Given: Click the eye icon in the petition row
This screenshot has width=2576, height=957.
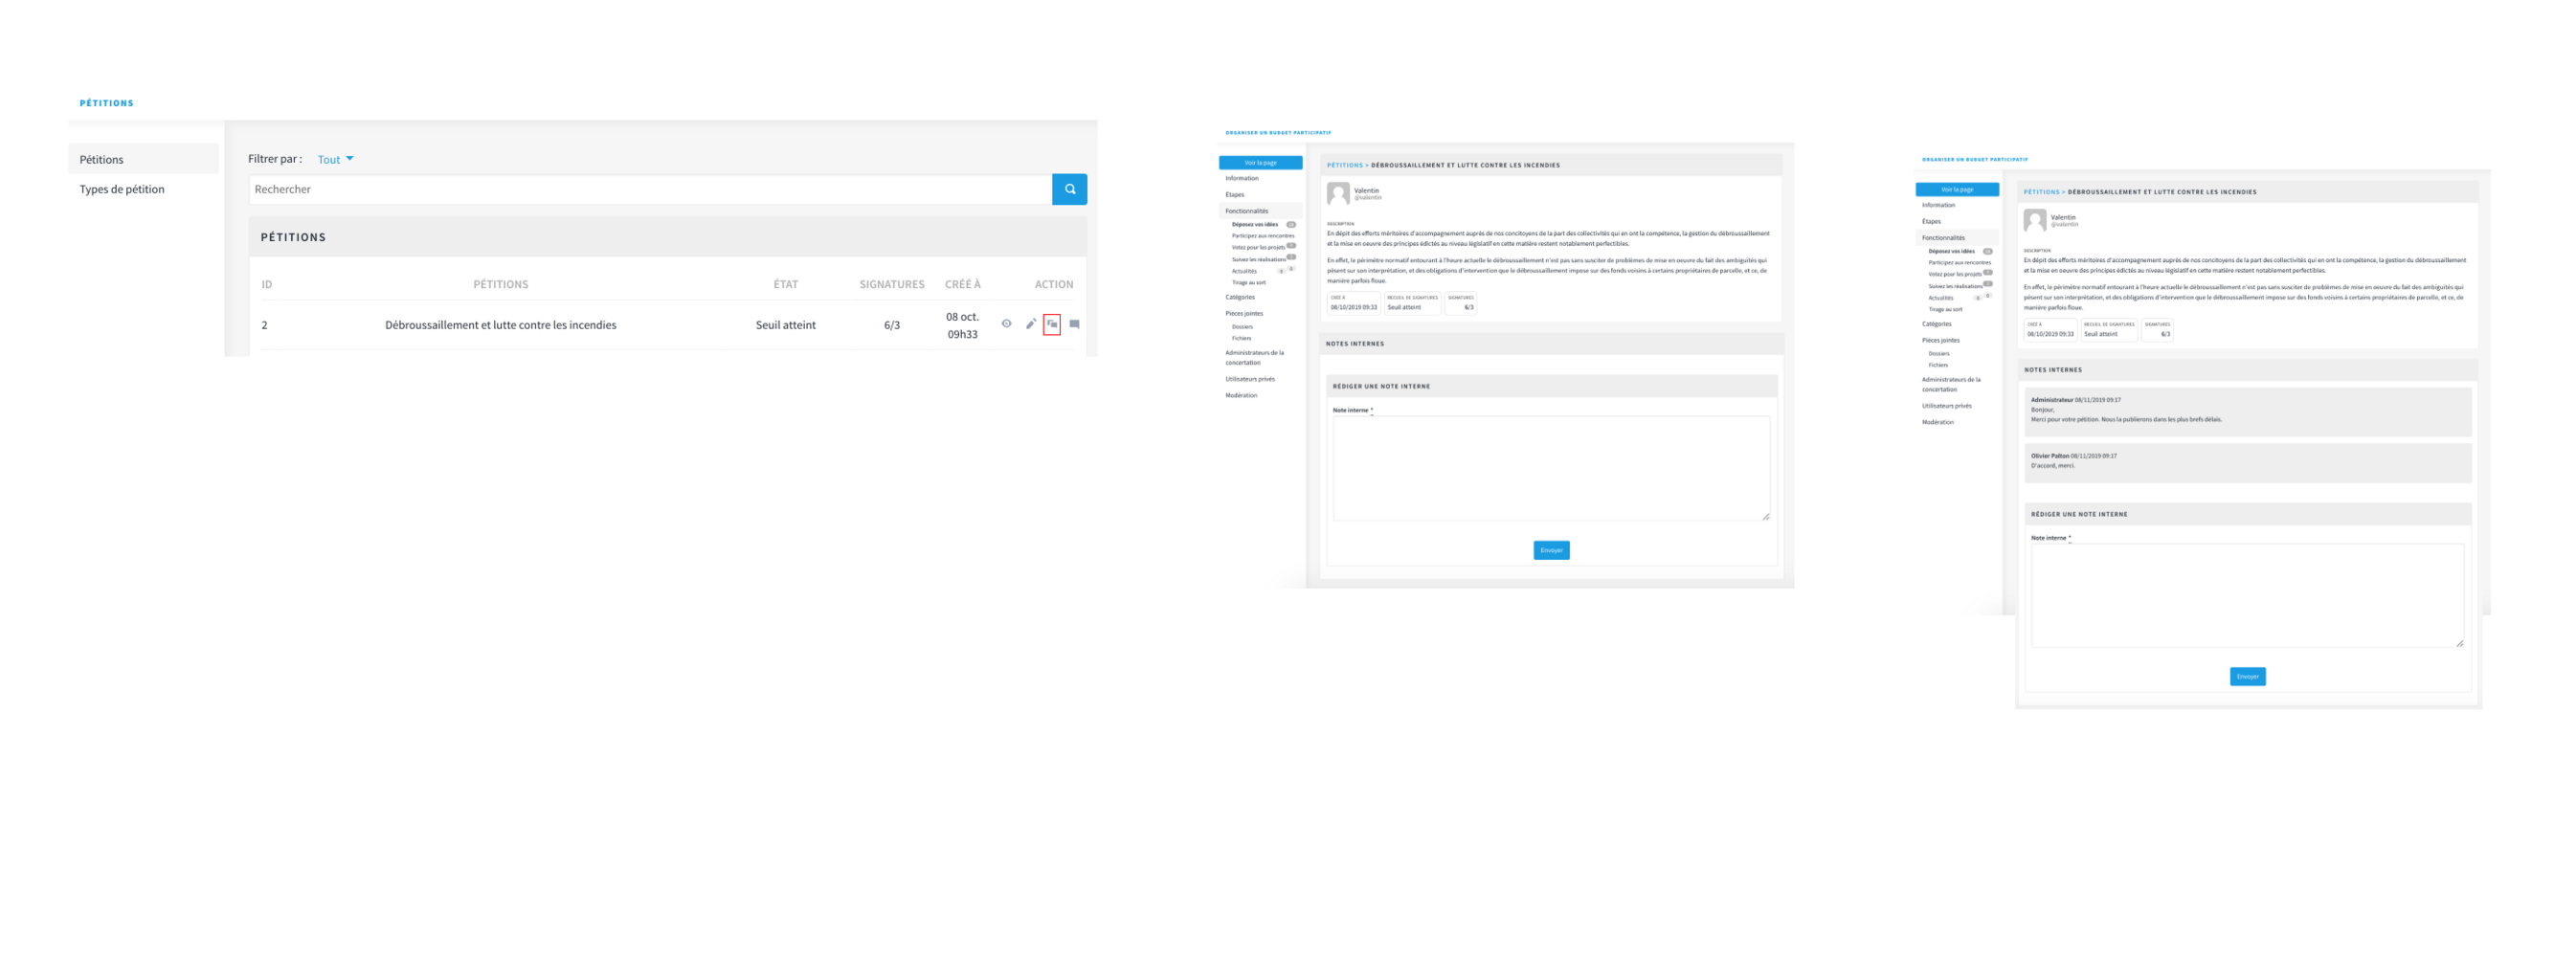Looking at the screenshot, I should pyautogui.click(x=1006, y=324).
